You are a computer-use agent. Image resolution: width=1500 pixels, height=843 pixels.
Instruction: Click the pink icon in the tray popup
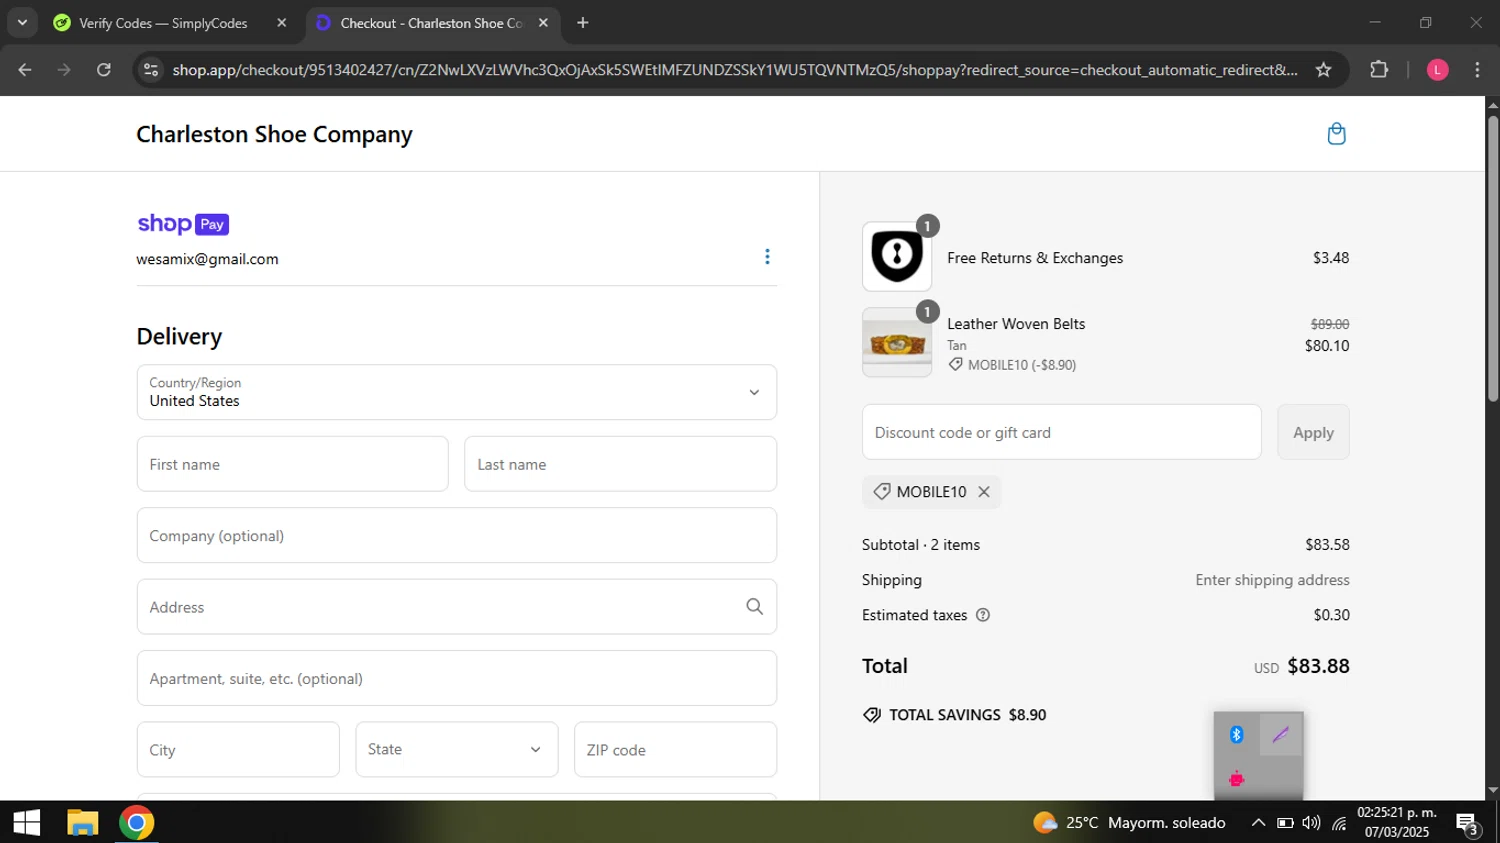(x=1236, y=779)
